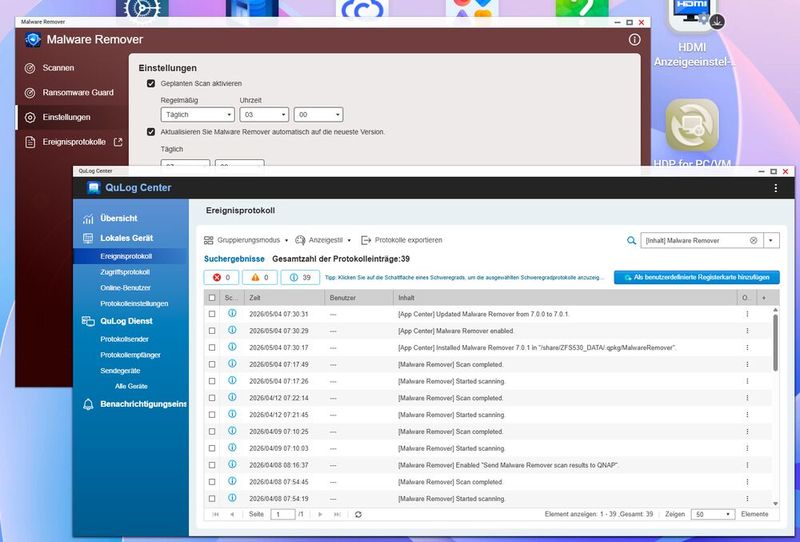Open Protokolleinstellungen in QuLog sidebar
800x542 pixels.
(x=134, y=303)
